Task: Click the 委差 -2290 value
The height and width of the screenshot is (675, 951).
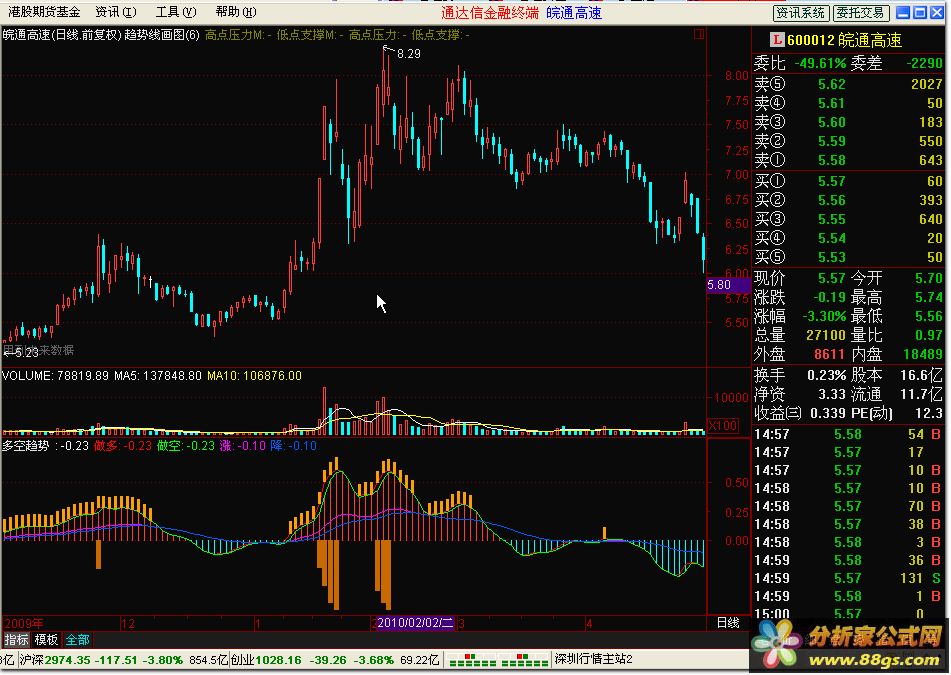Action: 924,63
